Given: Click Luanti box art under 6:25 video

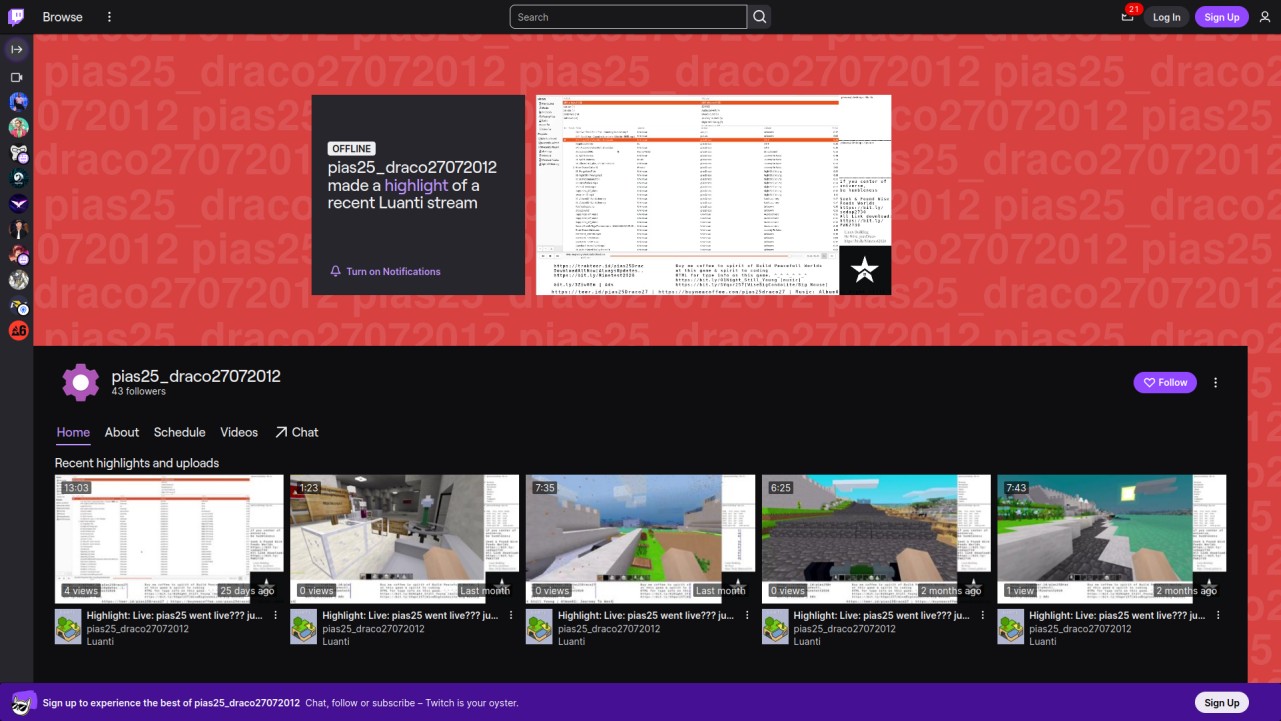Looking at the screenshot, I should click(x=774, y=627).
